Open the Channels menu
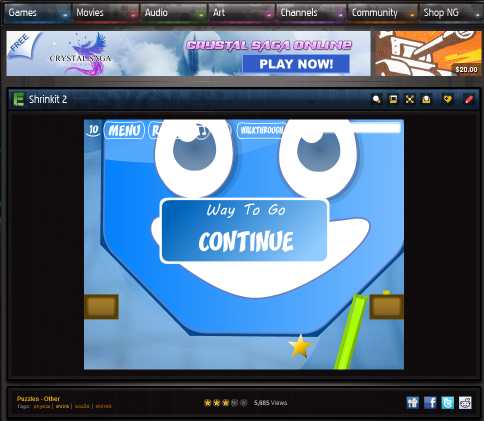The image size is (484, 421). (311, 13)
